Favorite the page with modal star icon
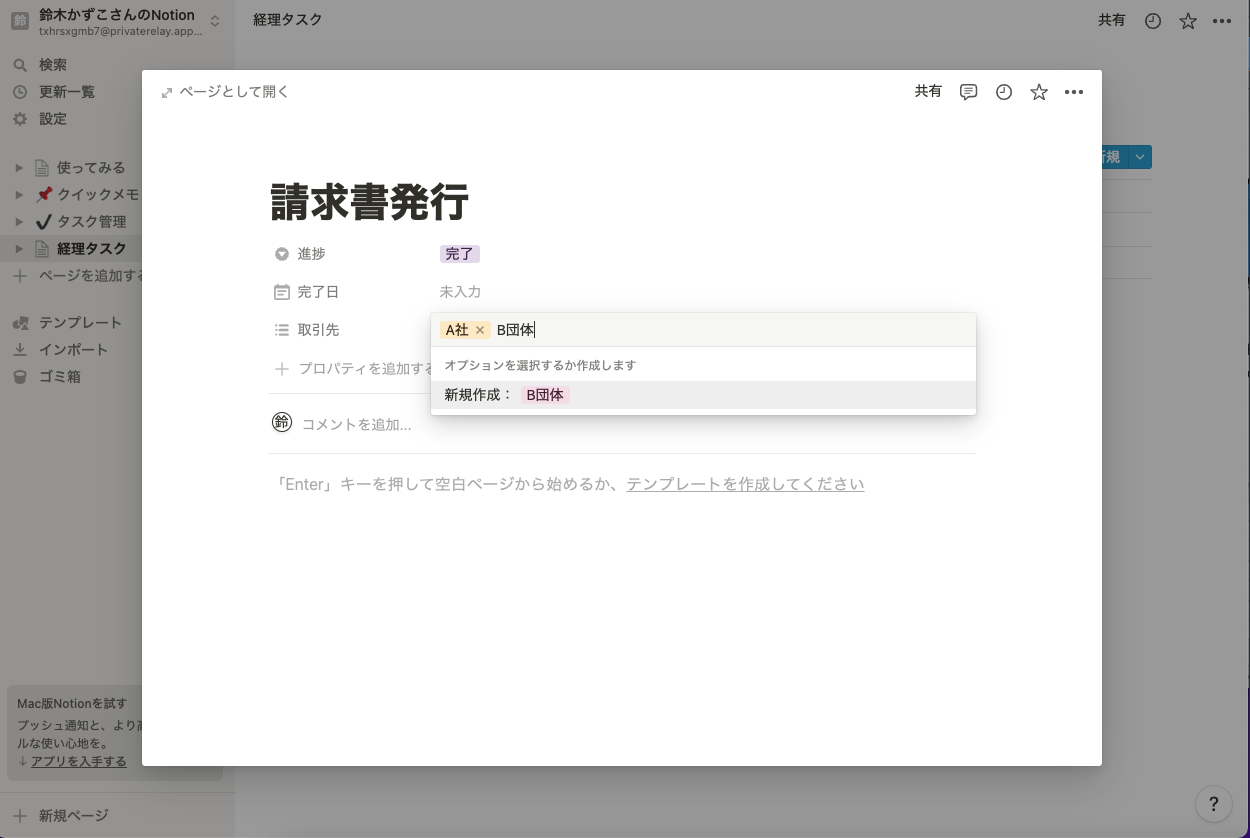Image resolution: width=1250 pixels, height=838 pixels. (1039, 92)
